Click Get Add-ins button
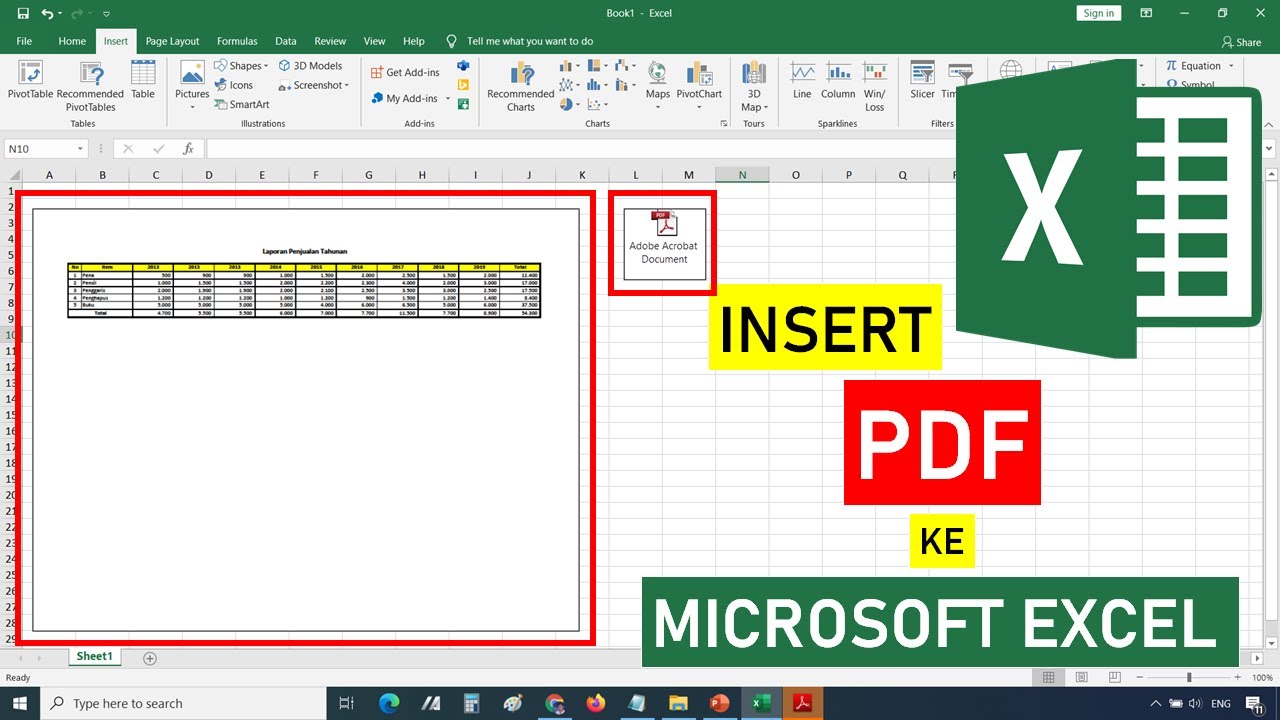1280x720 pixels. tap(405, 72)
